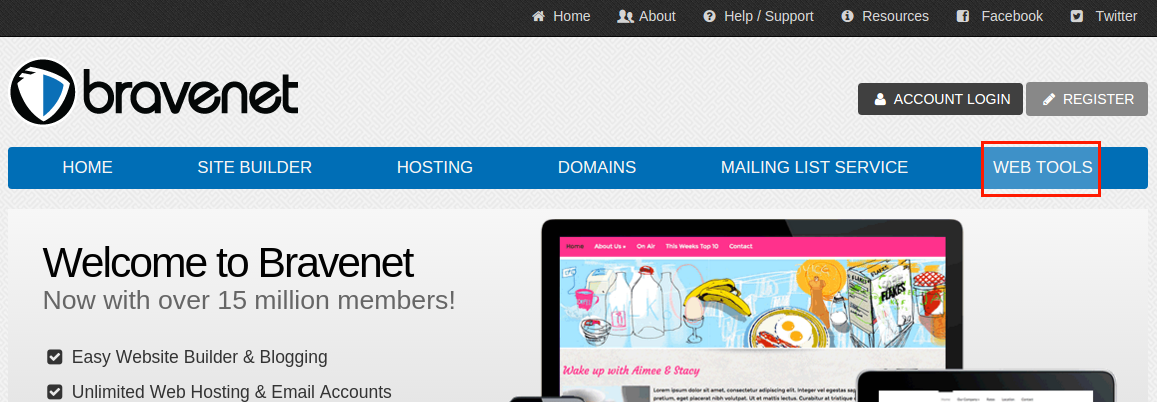The width and height of the screenshot is (1157, 402).
Task: Select HOME in the blue navigation bar
Action: coord(88,167)
